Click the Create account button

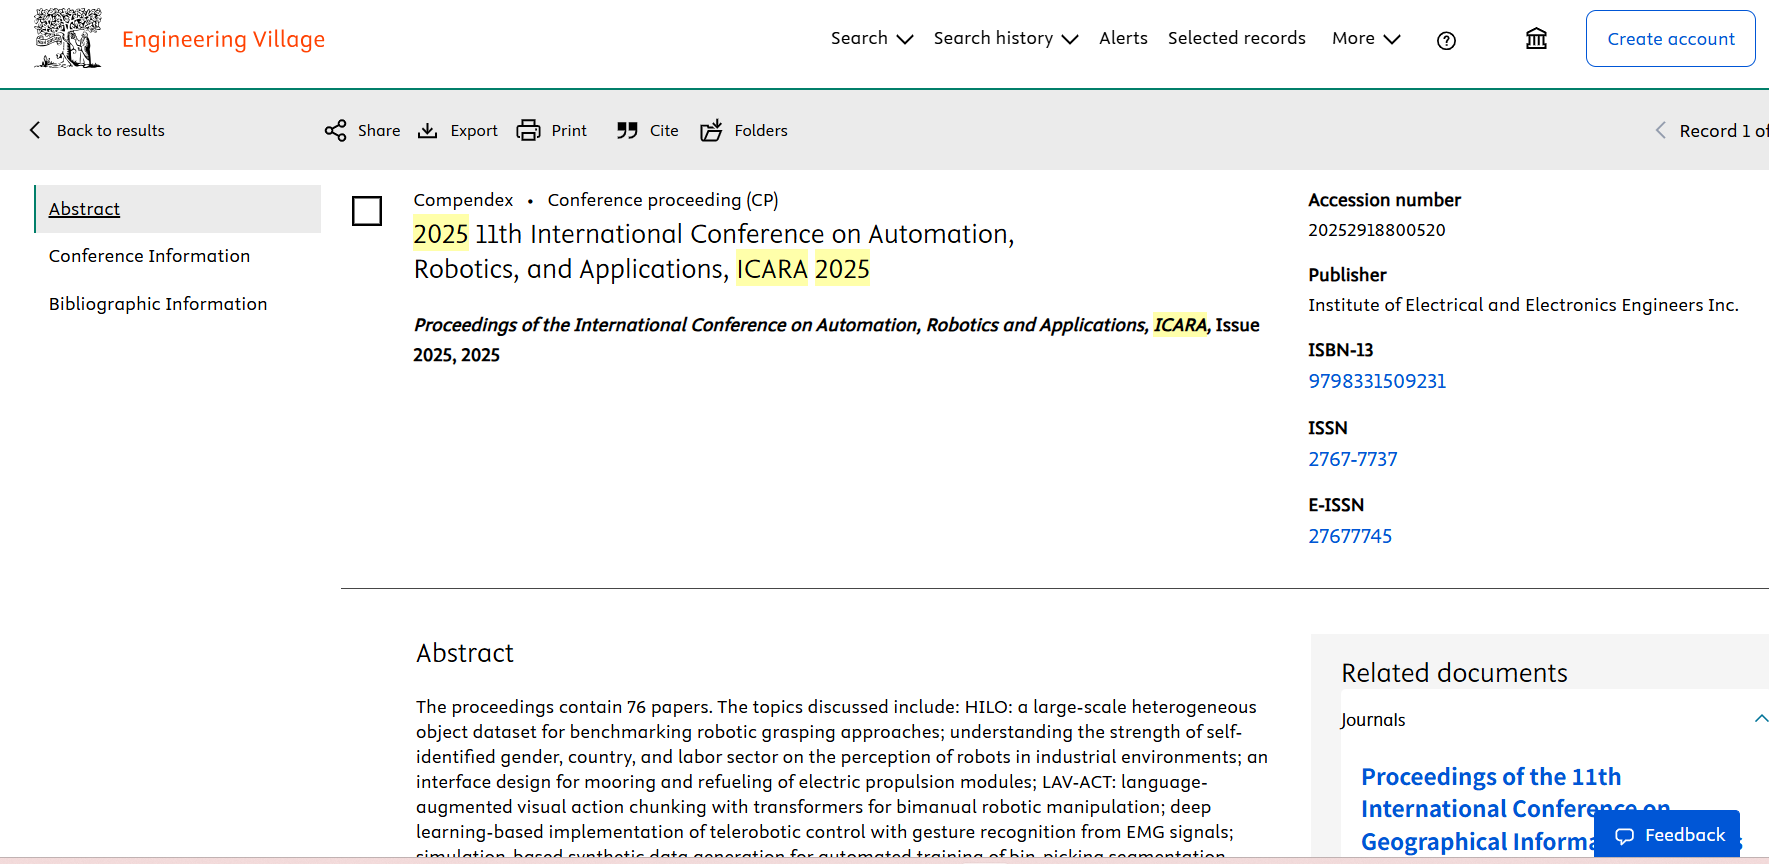click(x=1670, y=39)
